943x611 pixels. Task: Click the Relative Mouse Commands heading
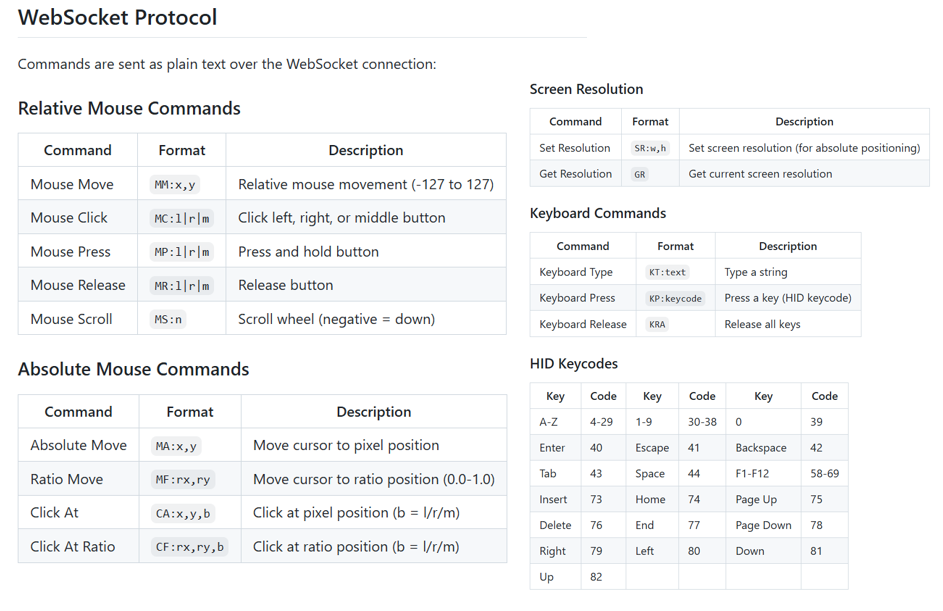click(x=129, y=108)
